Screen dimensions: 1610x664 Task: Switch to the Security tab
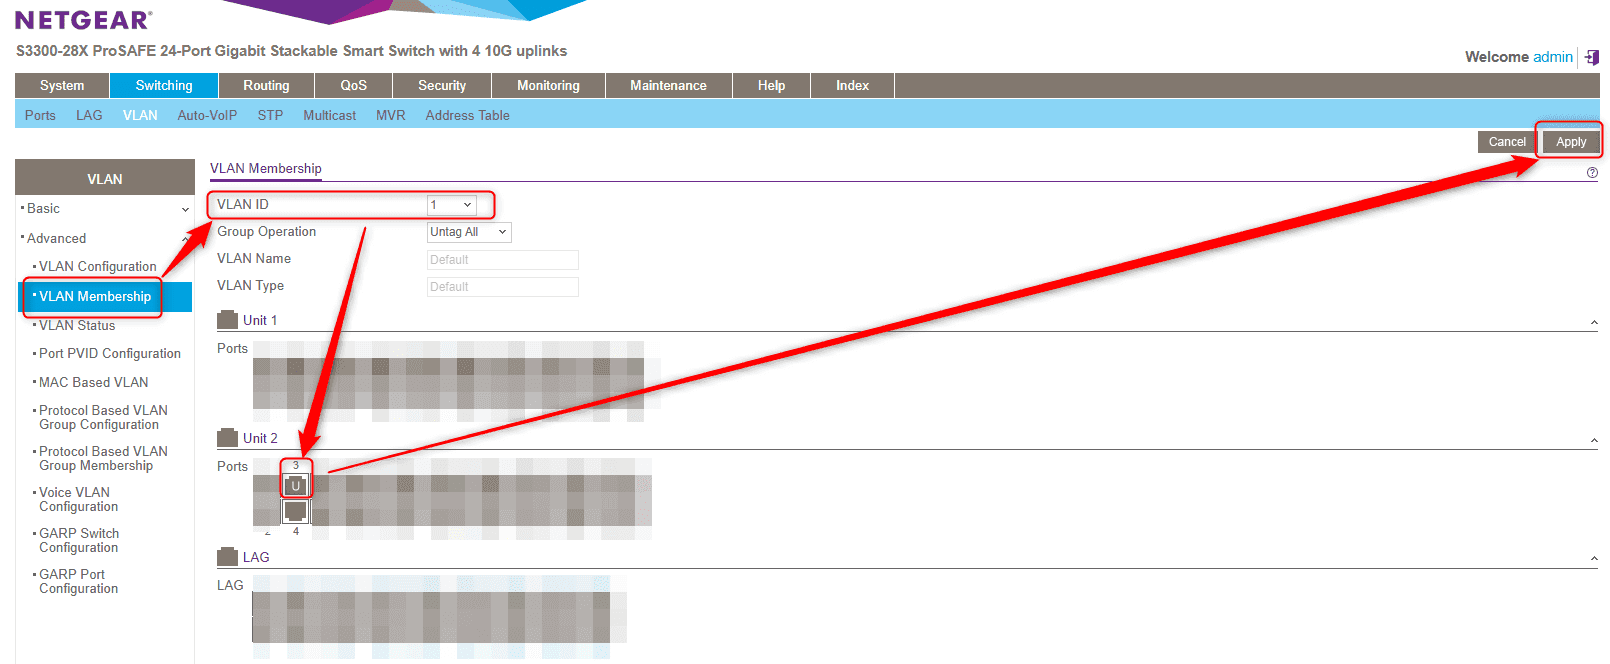click(x=442, y=86)
